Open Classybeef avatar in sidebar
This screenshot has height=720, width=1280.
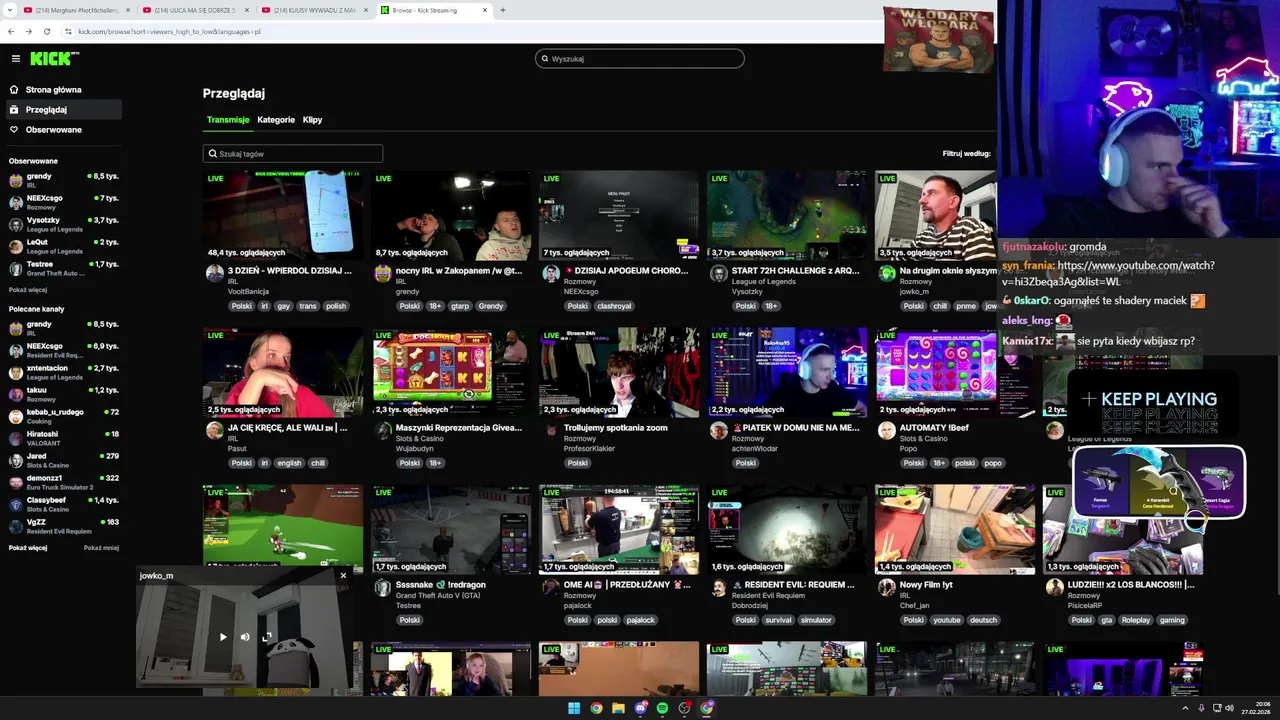click(16, 504)
